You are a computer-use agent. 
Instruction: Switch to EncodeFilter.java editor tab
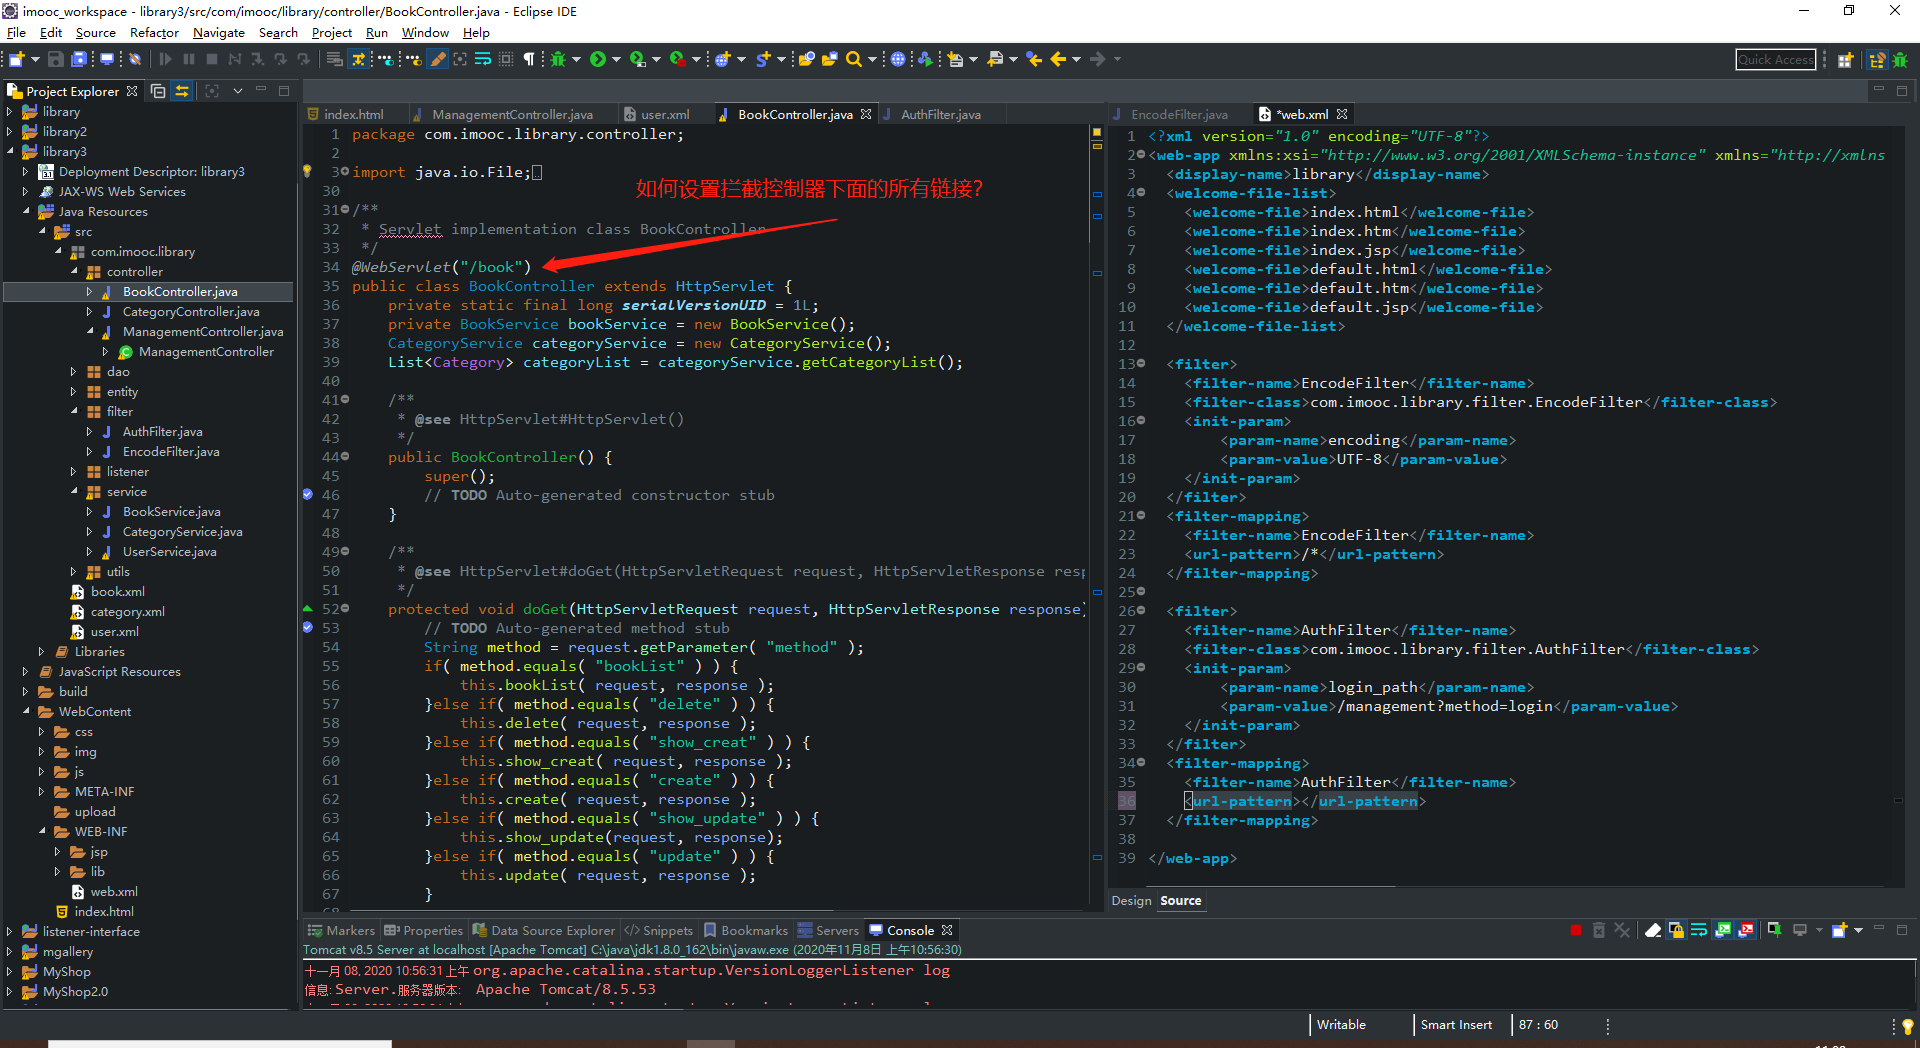click(1179, 115)
